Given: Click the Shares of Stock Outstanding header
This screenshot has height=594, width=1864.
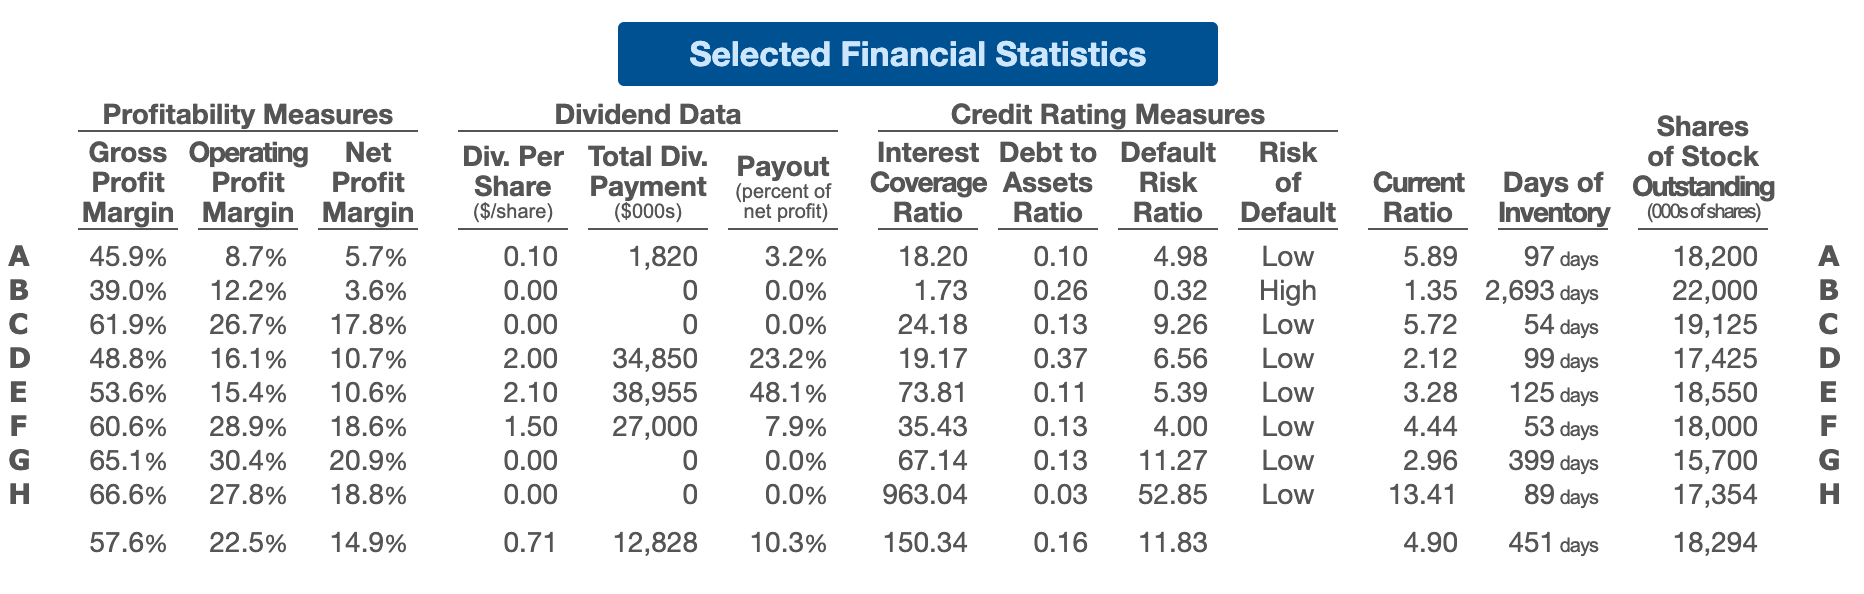Looking at the screenshot, I should pyautogui.click(x=1703, y=169).
